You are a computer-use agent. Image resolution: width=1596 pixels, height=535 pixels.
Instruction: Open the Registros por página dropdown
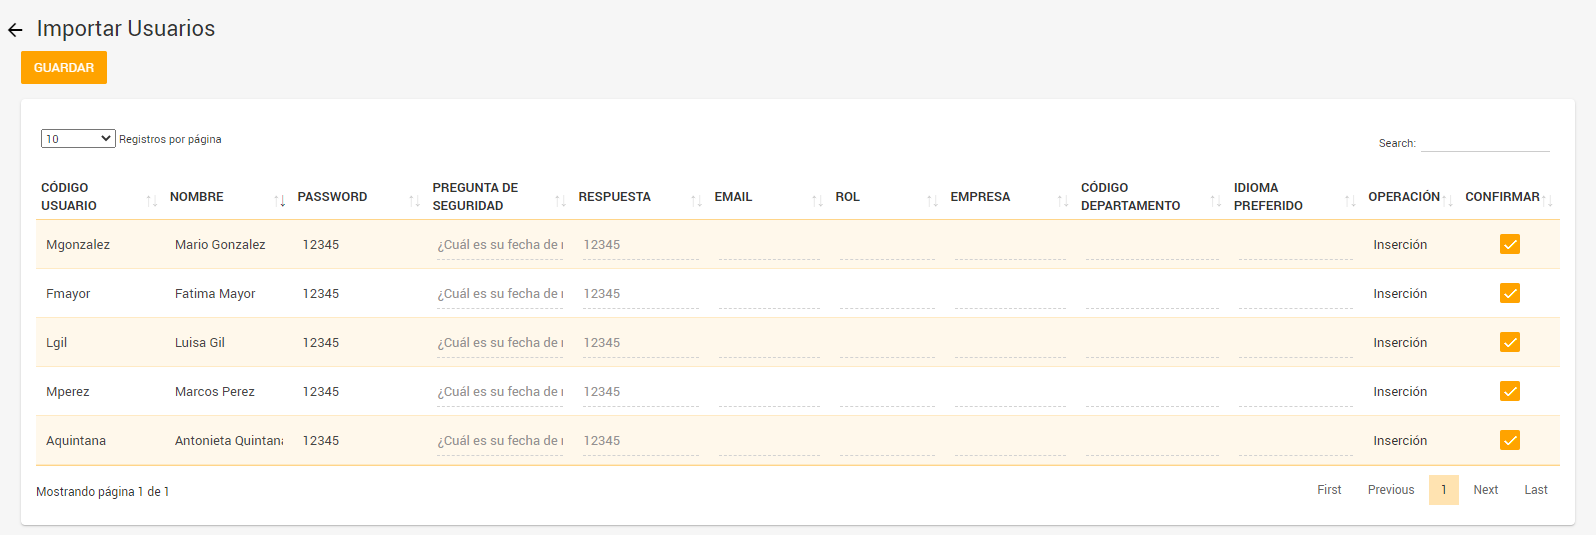(78, 139)
